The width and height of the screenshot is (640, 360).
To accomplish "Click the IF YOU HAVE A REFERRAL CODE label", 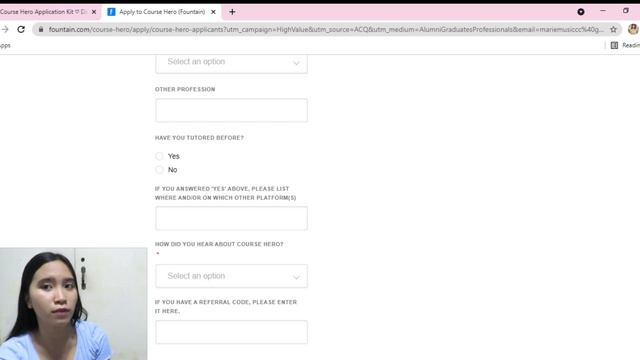I will [226, 306].
